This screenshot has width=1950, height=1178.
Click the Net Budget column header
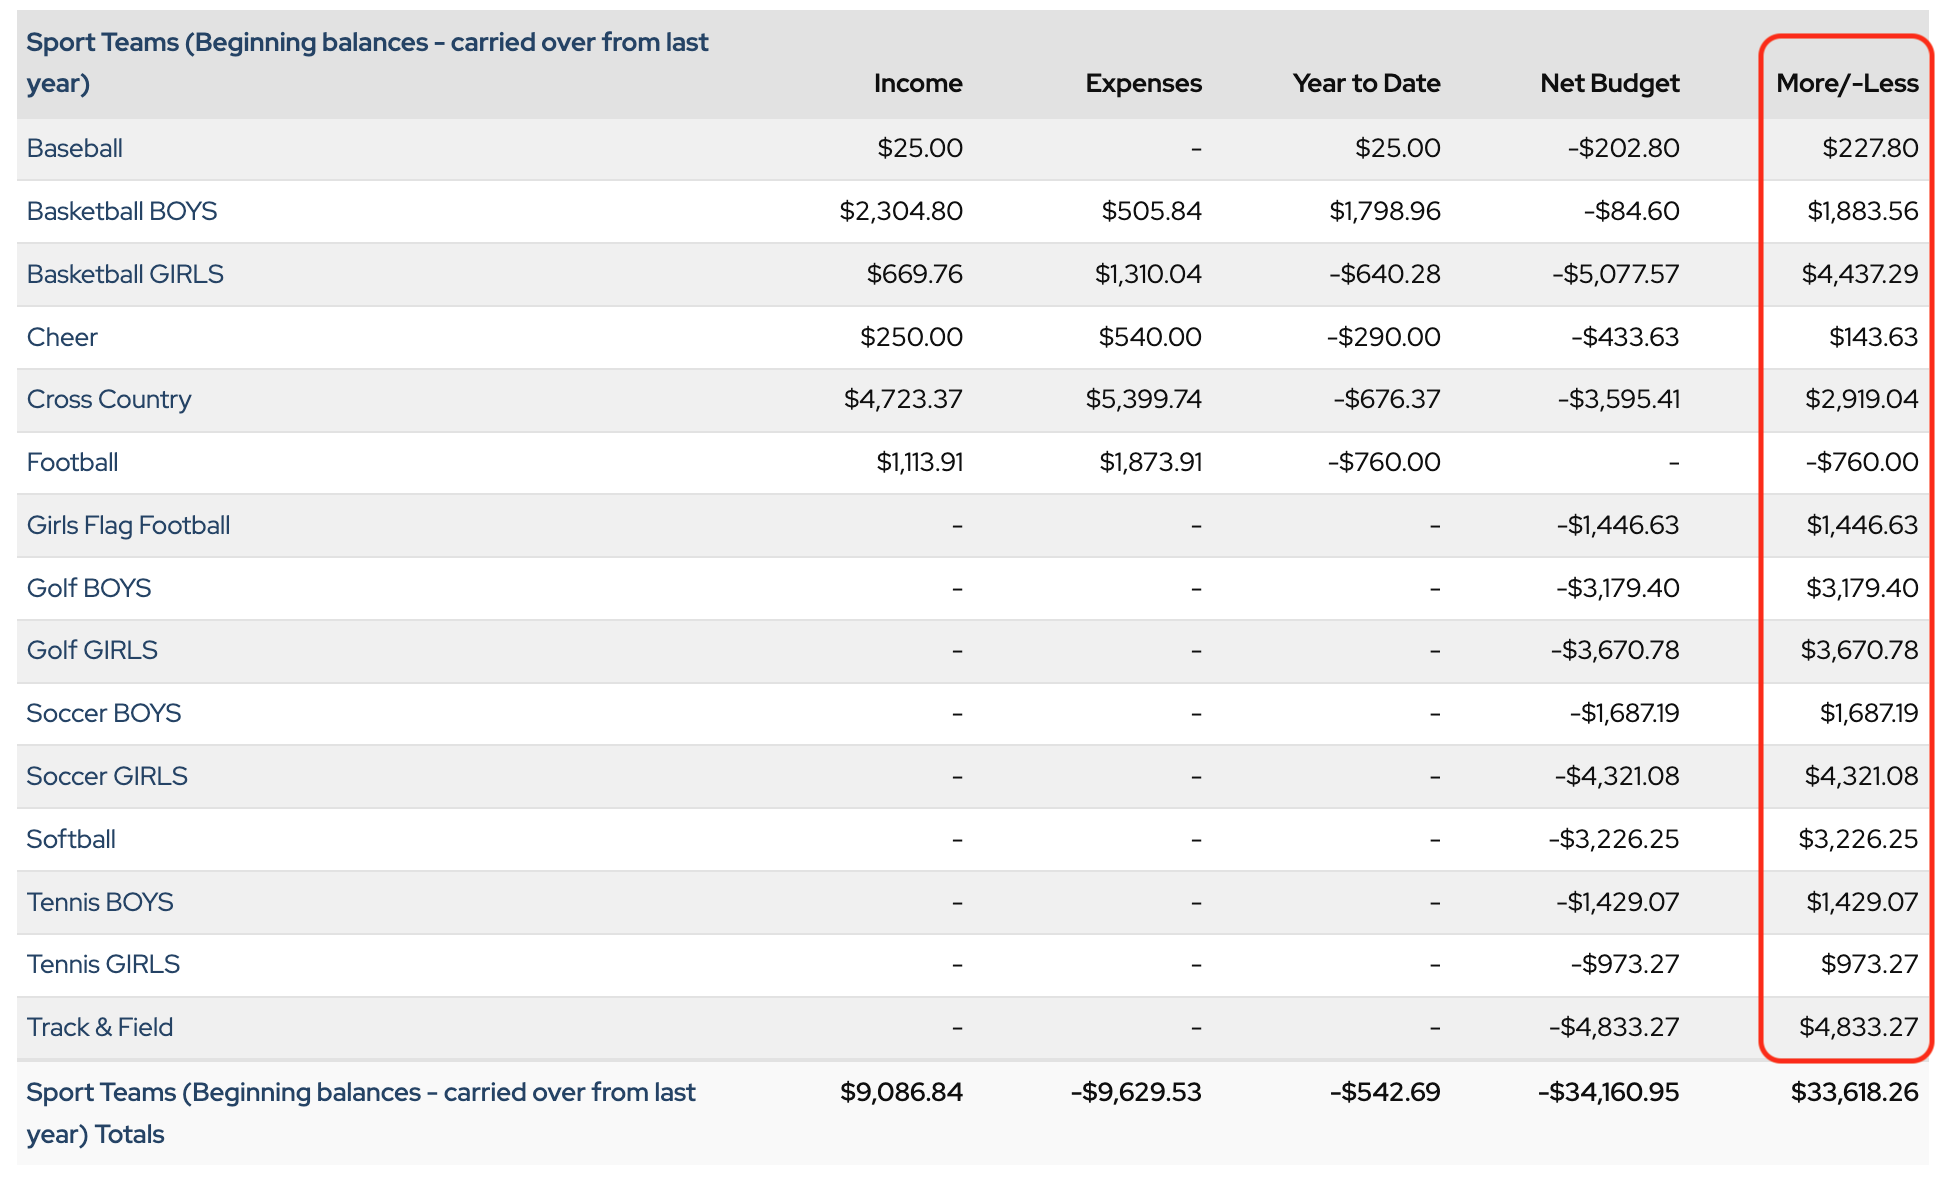point(1609,83)
